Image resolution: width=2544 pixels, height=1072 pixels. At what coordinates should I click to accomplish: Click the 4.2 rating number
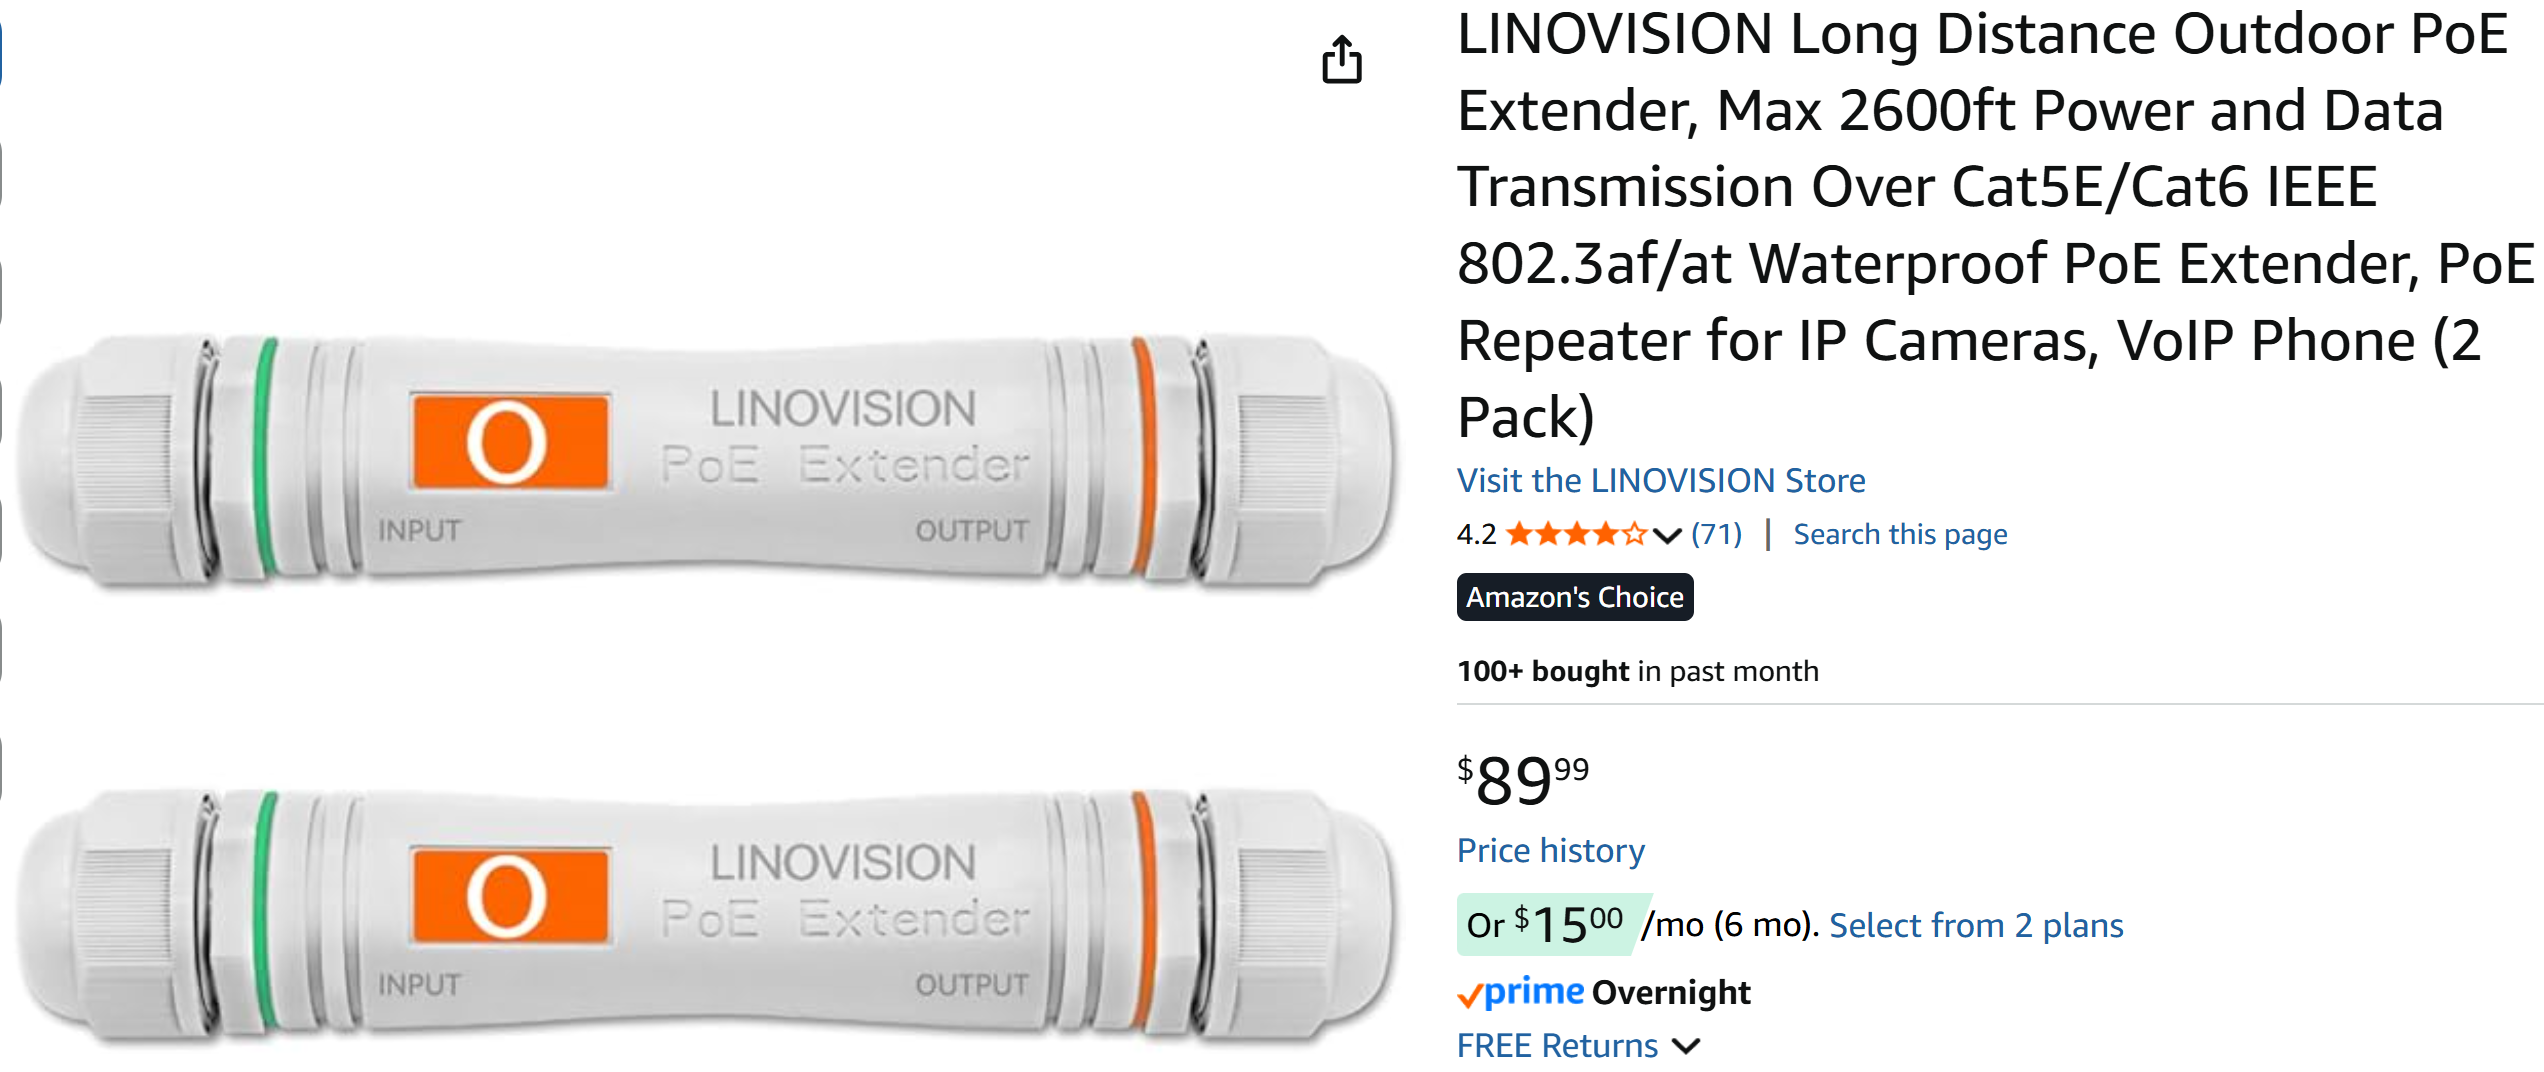(1476, 534)
